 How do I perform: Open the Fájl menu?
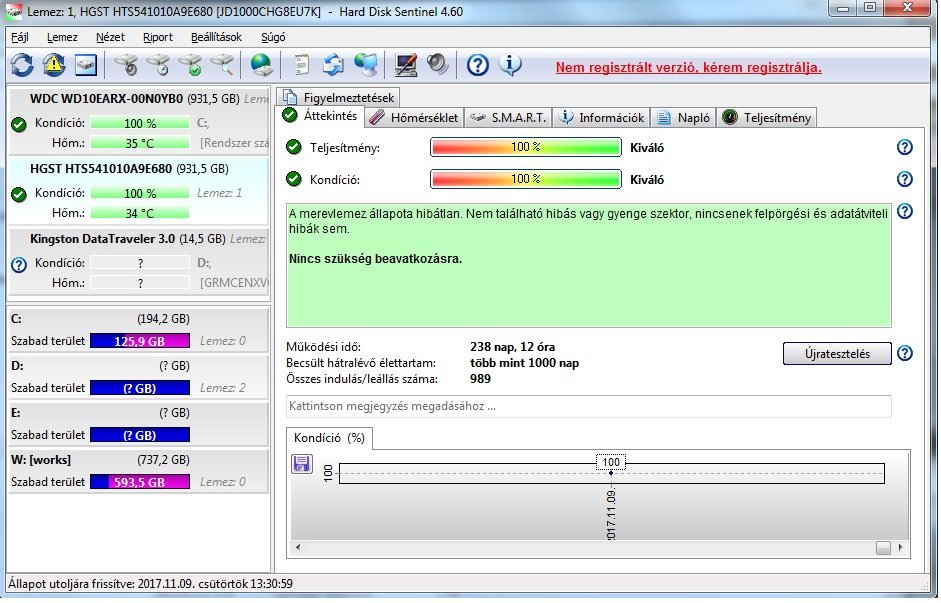click(x=20, y=37)
